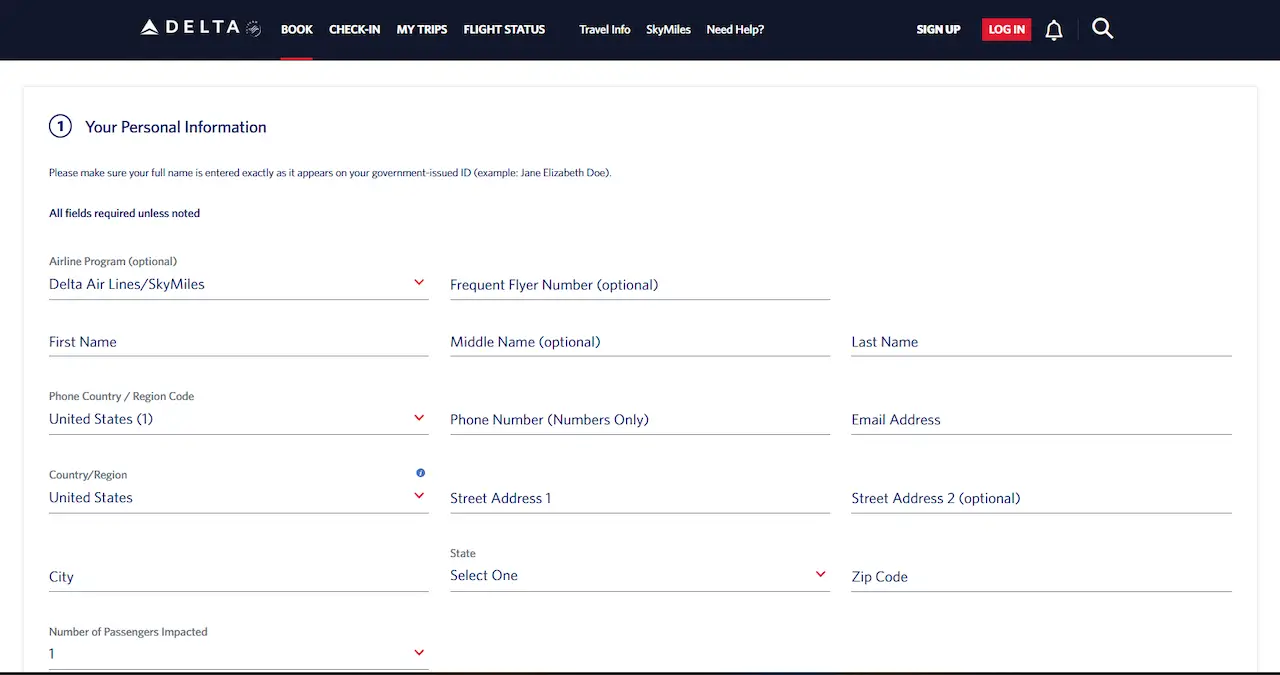1280x675 pixels.
Task: Expand the Airline Program dropdown
Action: (x=238, y=284)
